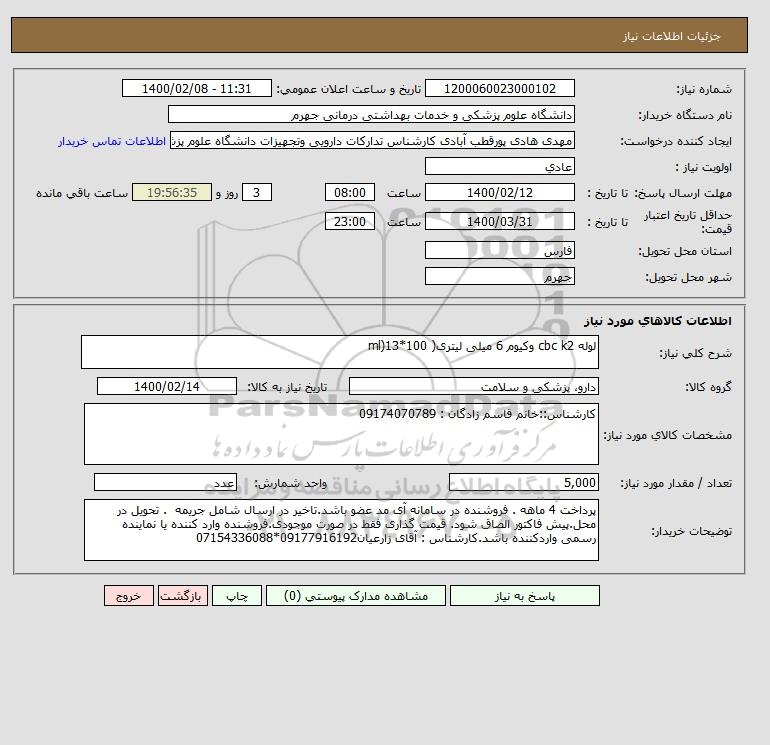Viewport: 770px width, 745px height.
Task: Click the remaining days field showing 3
Action: [x=257, y=193]
